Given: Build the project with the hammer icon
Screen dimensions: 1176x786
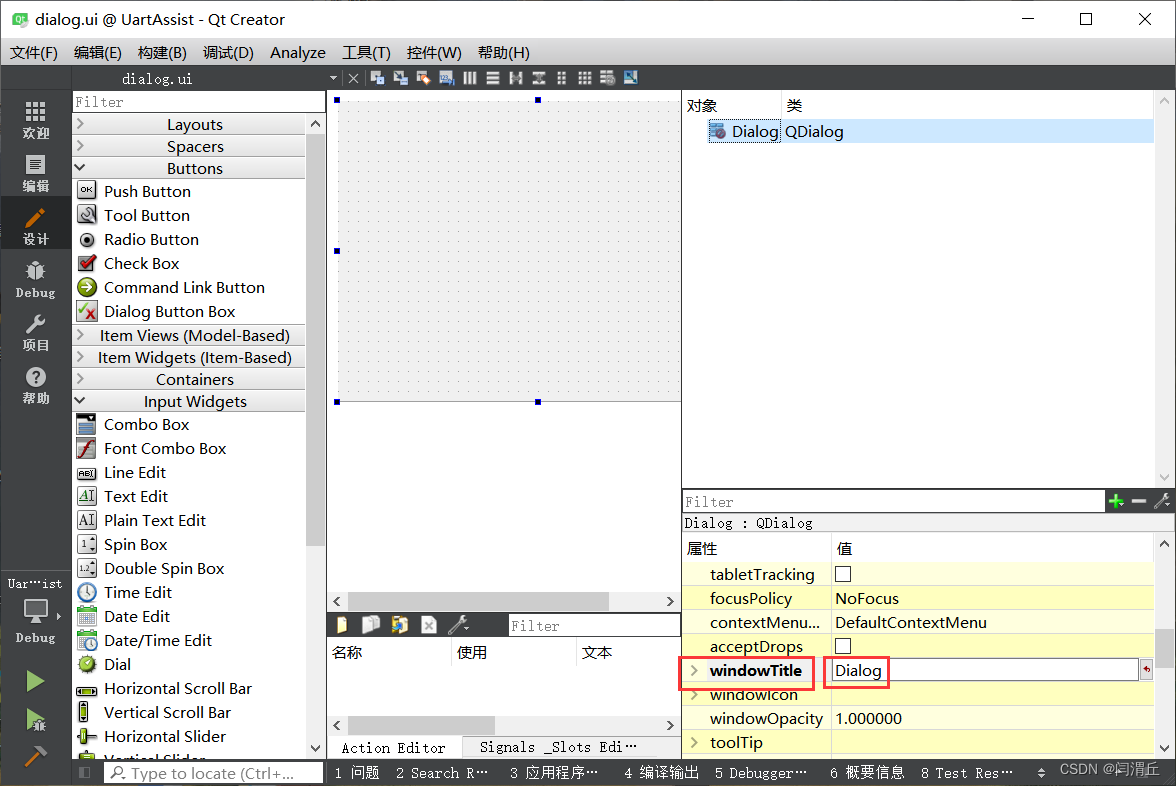Looking at the screenshot, I should 35,756.
